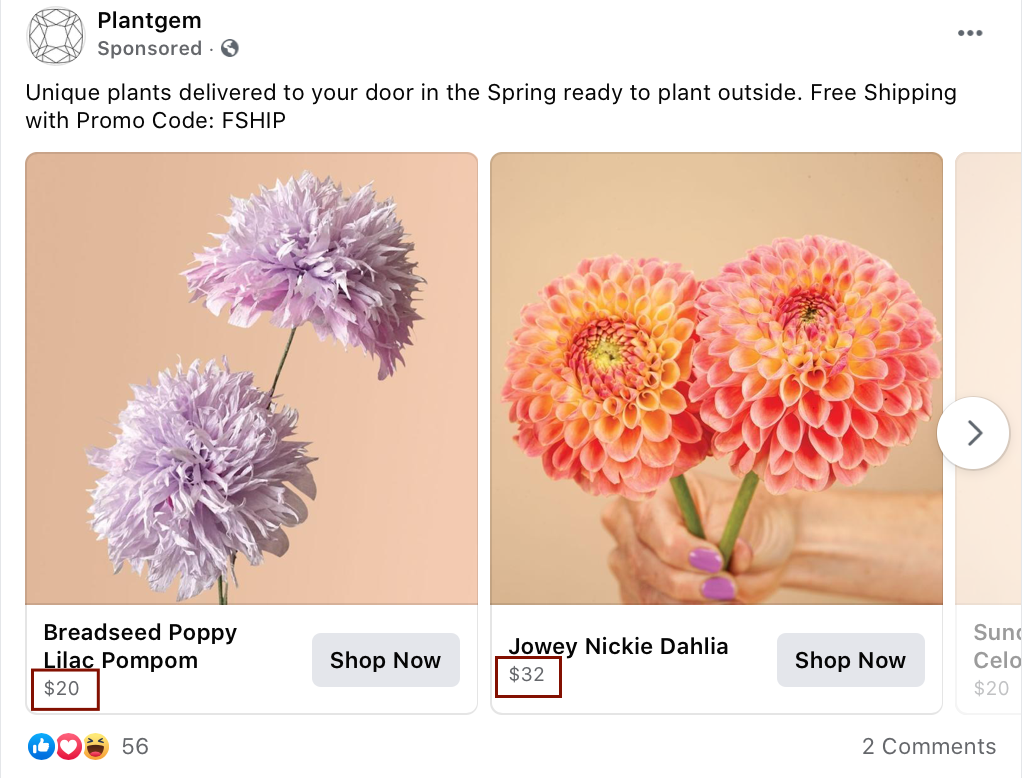Click Shop Now for Breadseed Poppy
The height and width of the screenshot is (778, 1022).
click(385, 660)
